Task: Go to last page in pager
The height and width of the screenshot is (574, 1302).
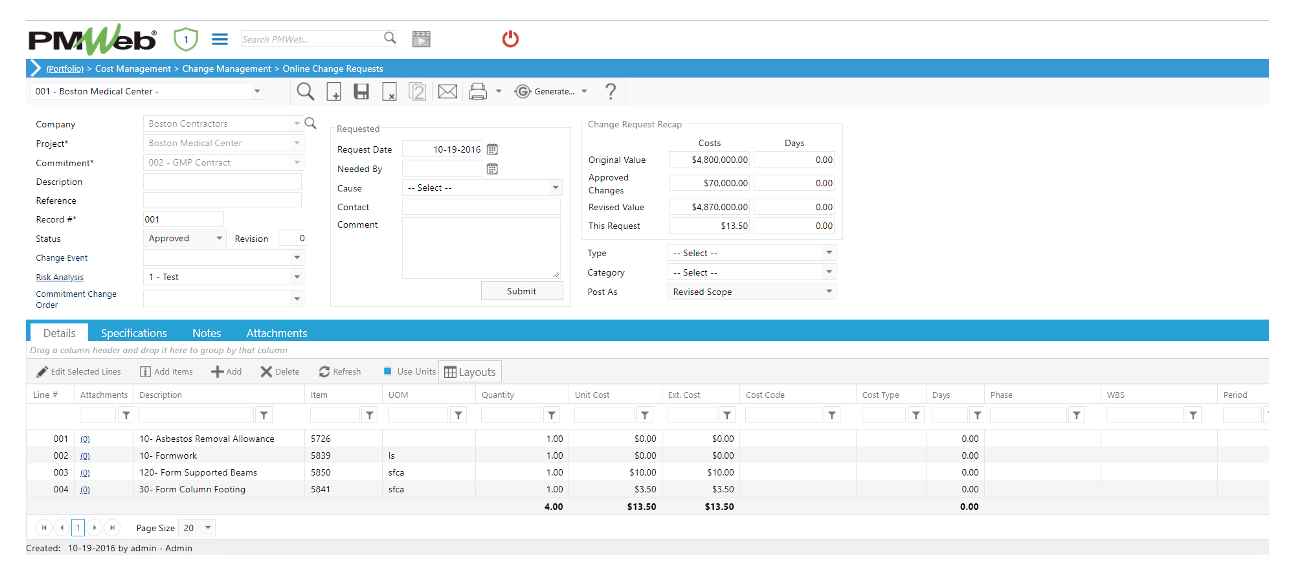Action: coord(112,527)
